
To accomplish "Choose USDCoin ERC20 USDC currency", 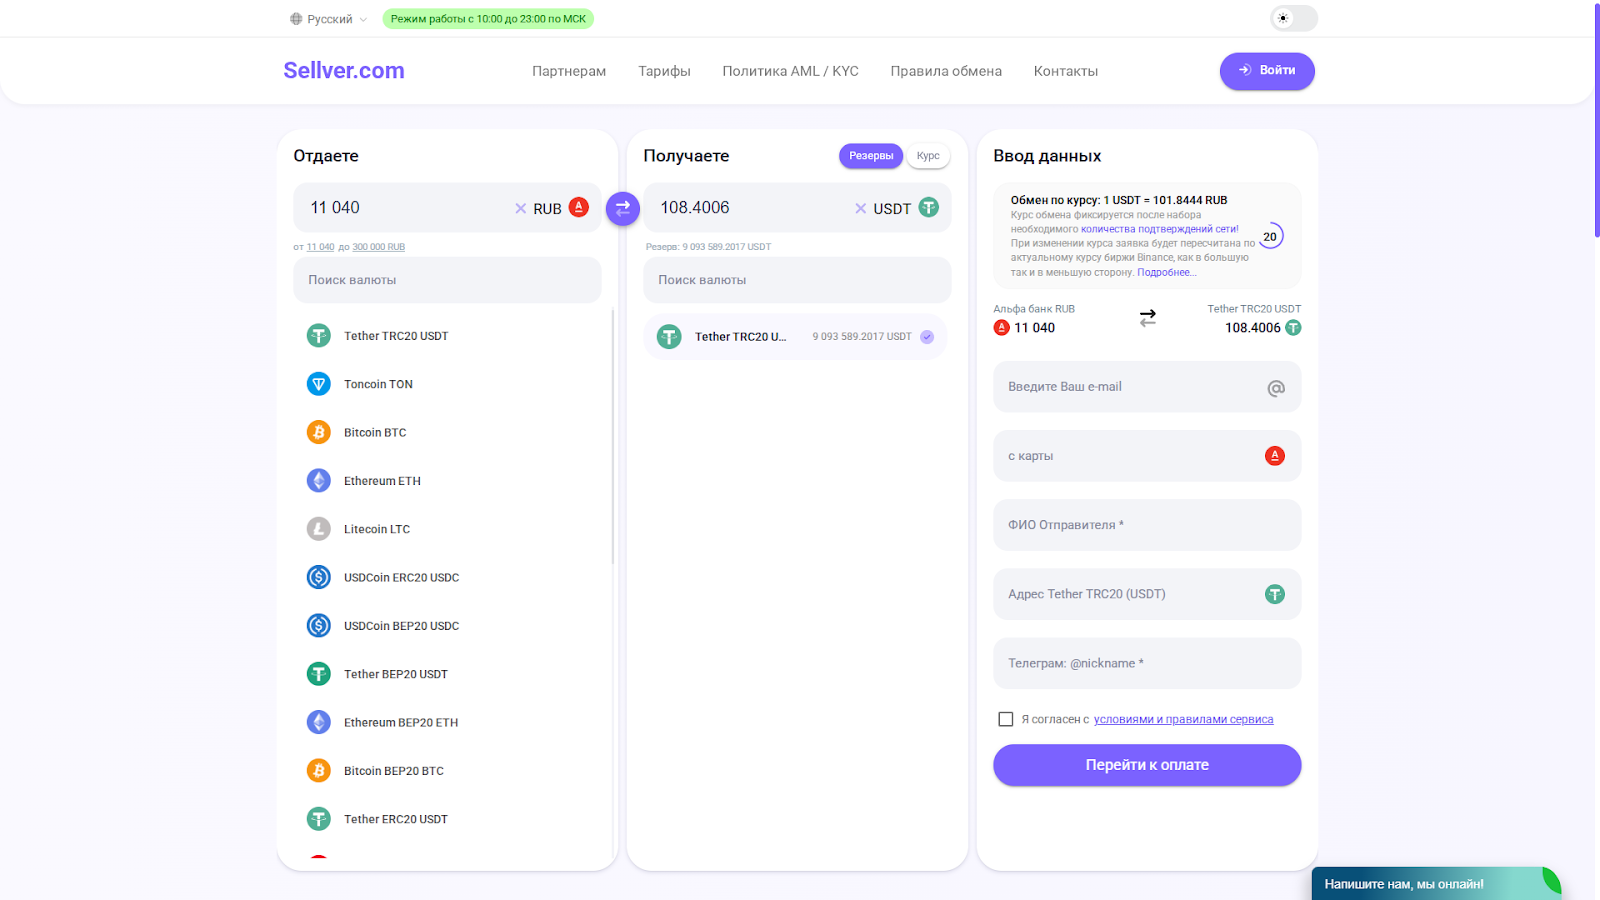I will pos(401,578).
